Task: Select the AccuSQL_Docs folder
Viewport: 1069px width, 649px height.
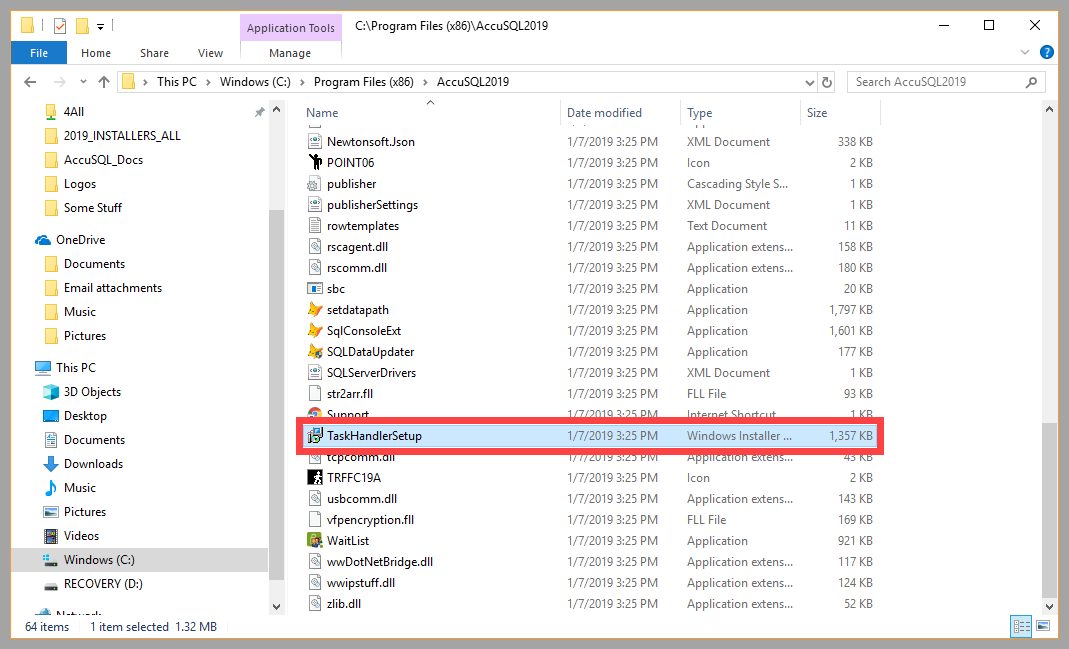Action: click(103, 160)
